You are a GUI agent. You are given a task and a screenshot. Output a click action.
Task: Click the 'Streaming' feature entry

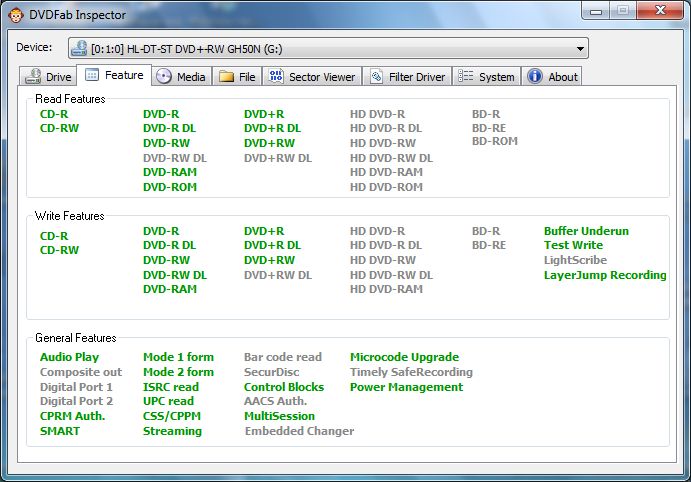[172, 431]
